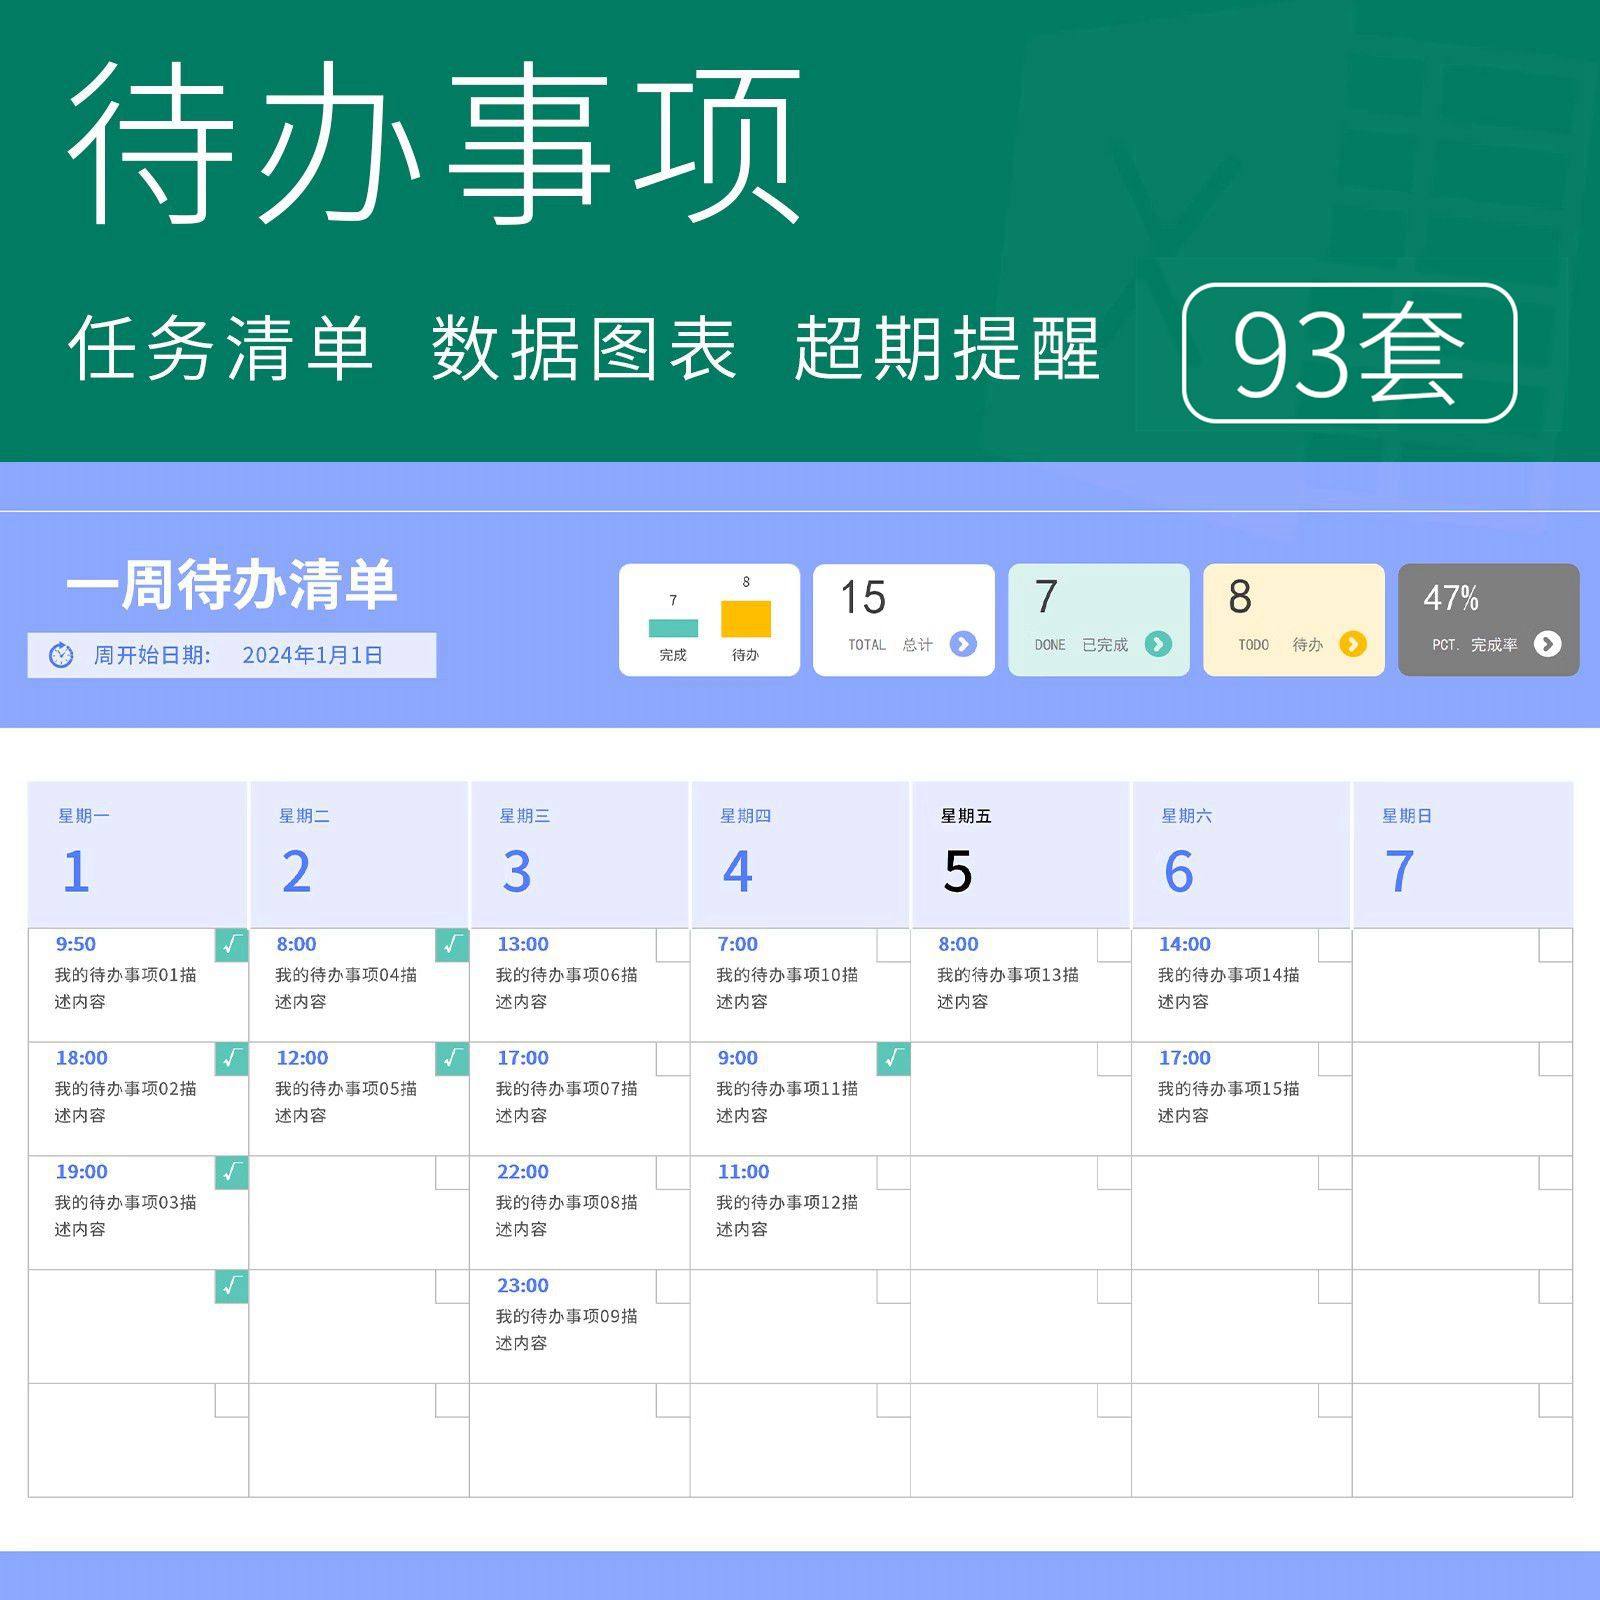1600x1600 pixels.
Task: Select the 星期一 day 1 column header
Action: [138, 854]
